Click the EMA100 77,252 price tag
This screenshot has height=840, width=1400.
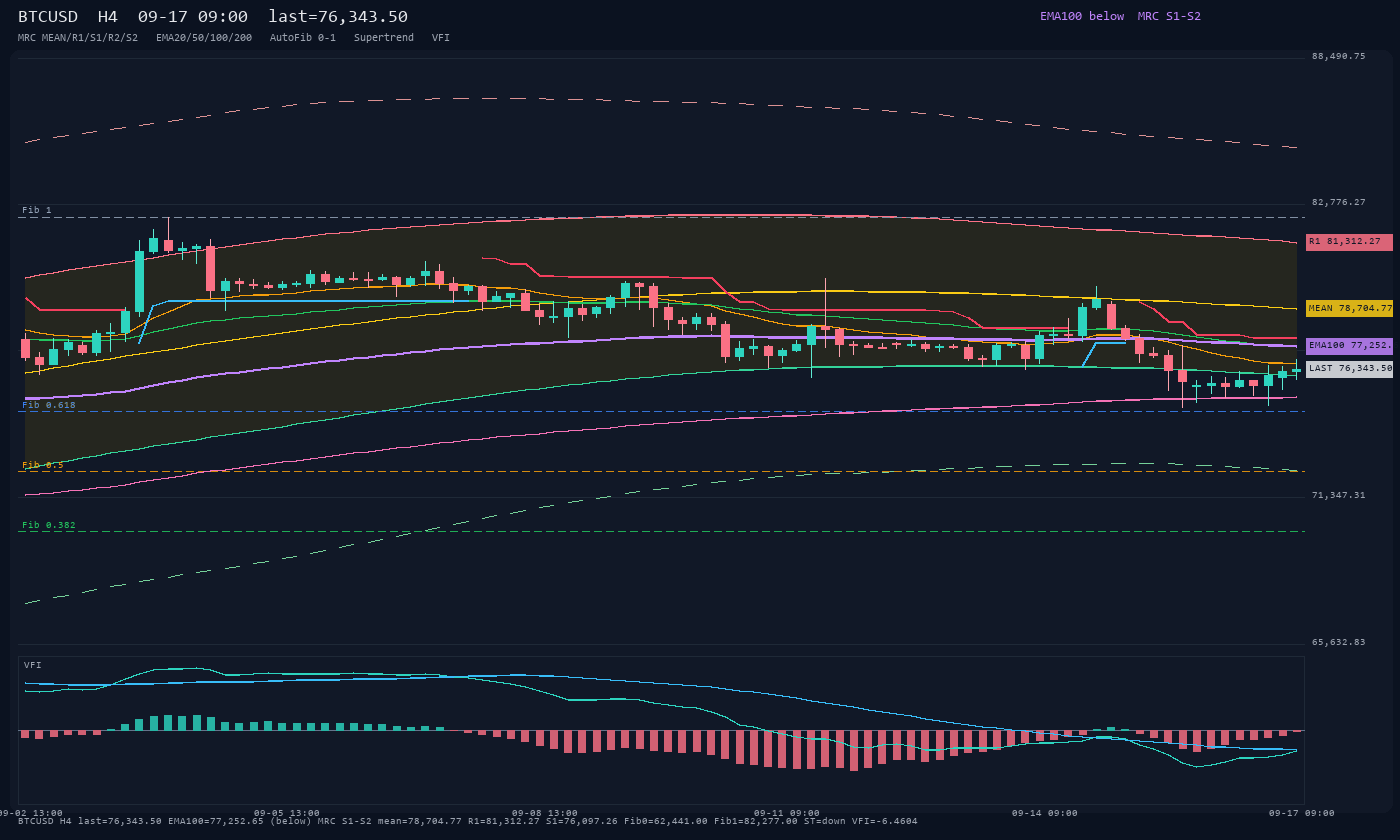tap(1349, 346)
